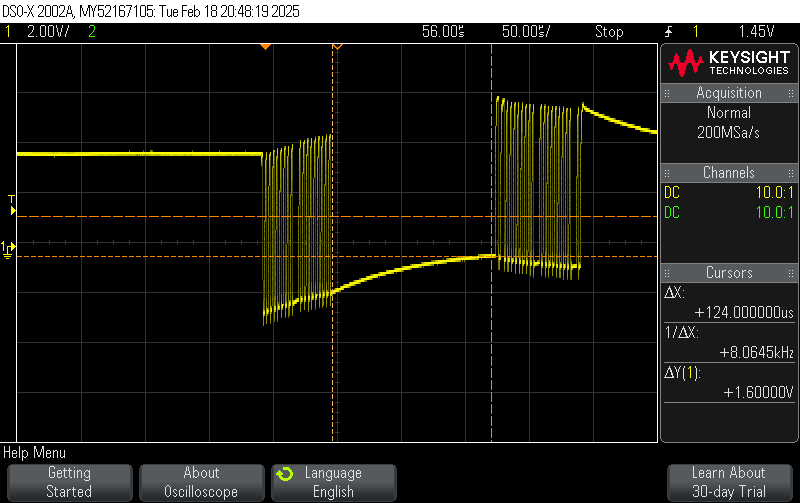
Task: Expand the Channels panel header
Action: [728, 173]
